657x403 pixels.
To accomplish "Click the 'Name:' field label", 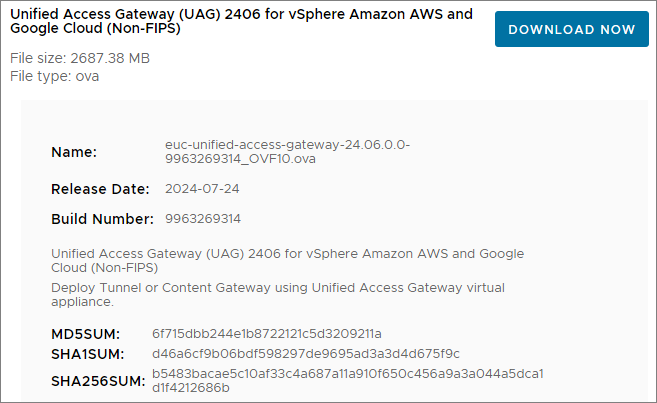I will 74,152.
